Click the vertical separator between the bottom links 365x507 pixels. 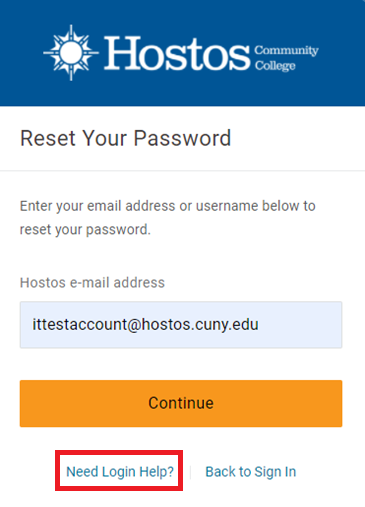pyautogui.click(x=190, y=472)
